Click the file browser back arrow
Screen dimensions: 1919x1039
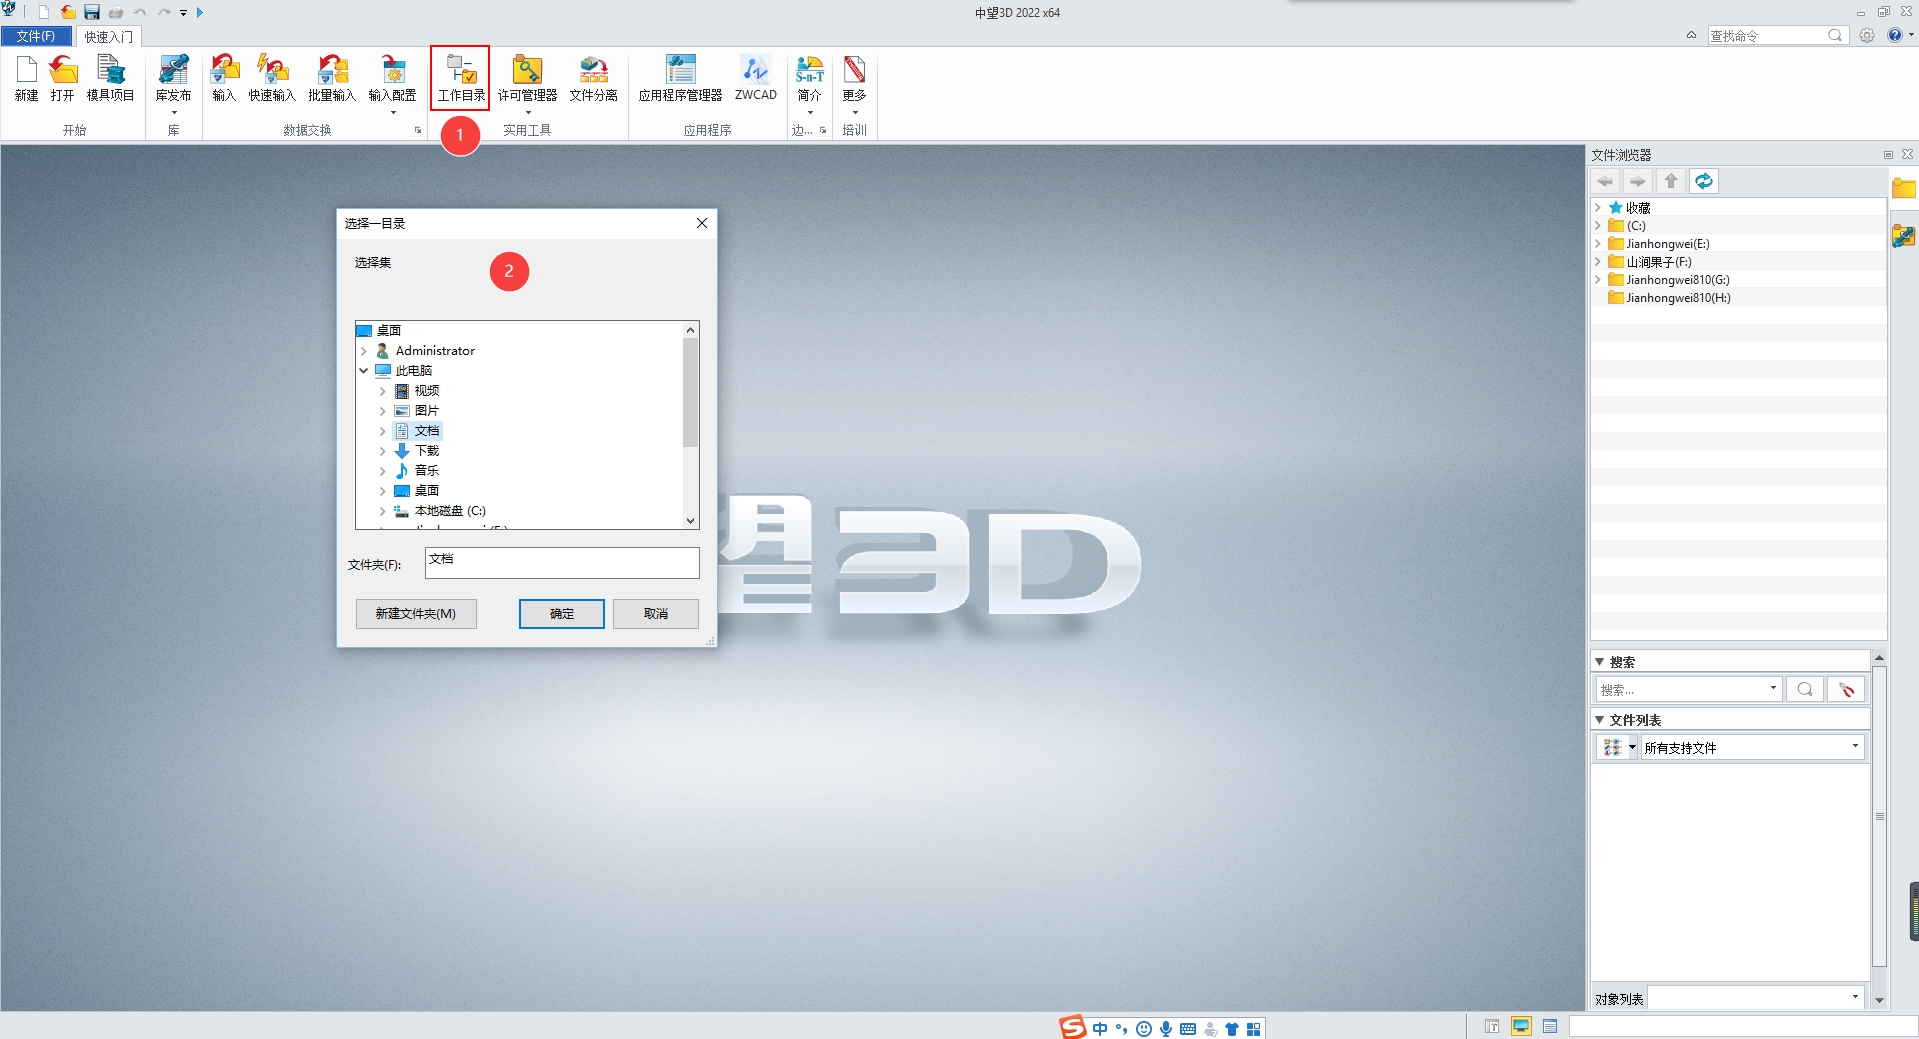tap(1606, 181)
